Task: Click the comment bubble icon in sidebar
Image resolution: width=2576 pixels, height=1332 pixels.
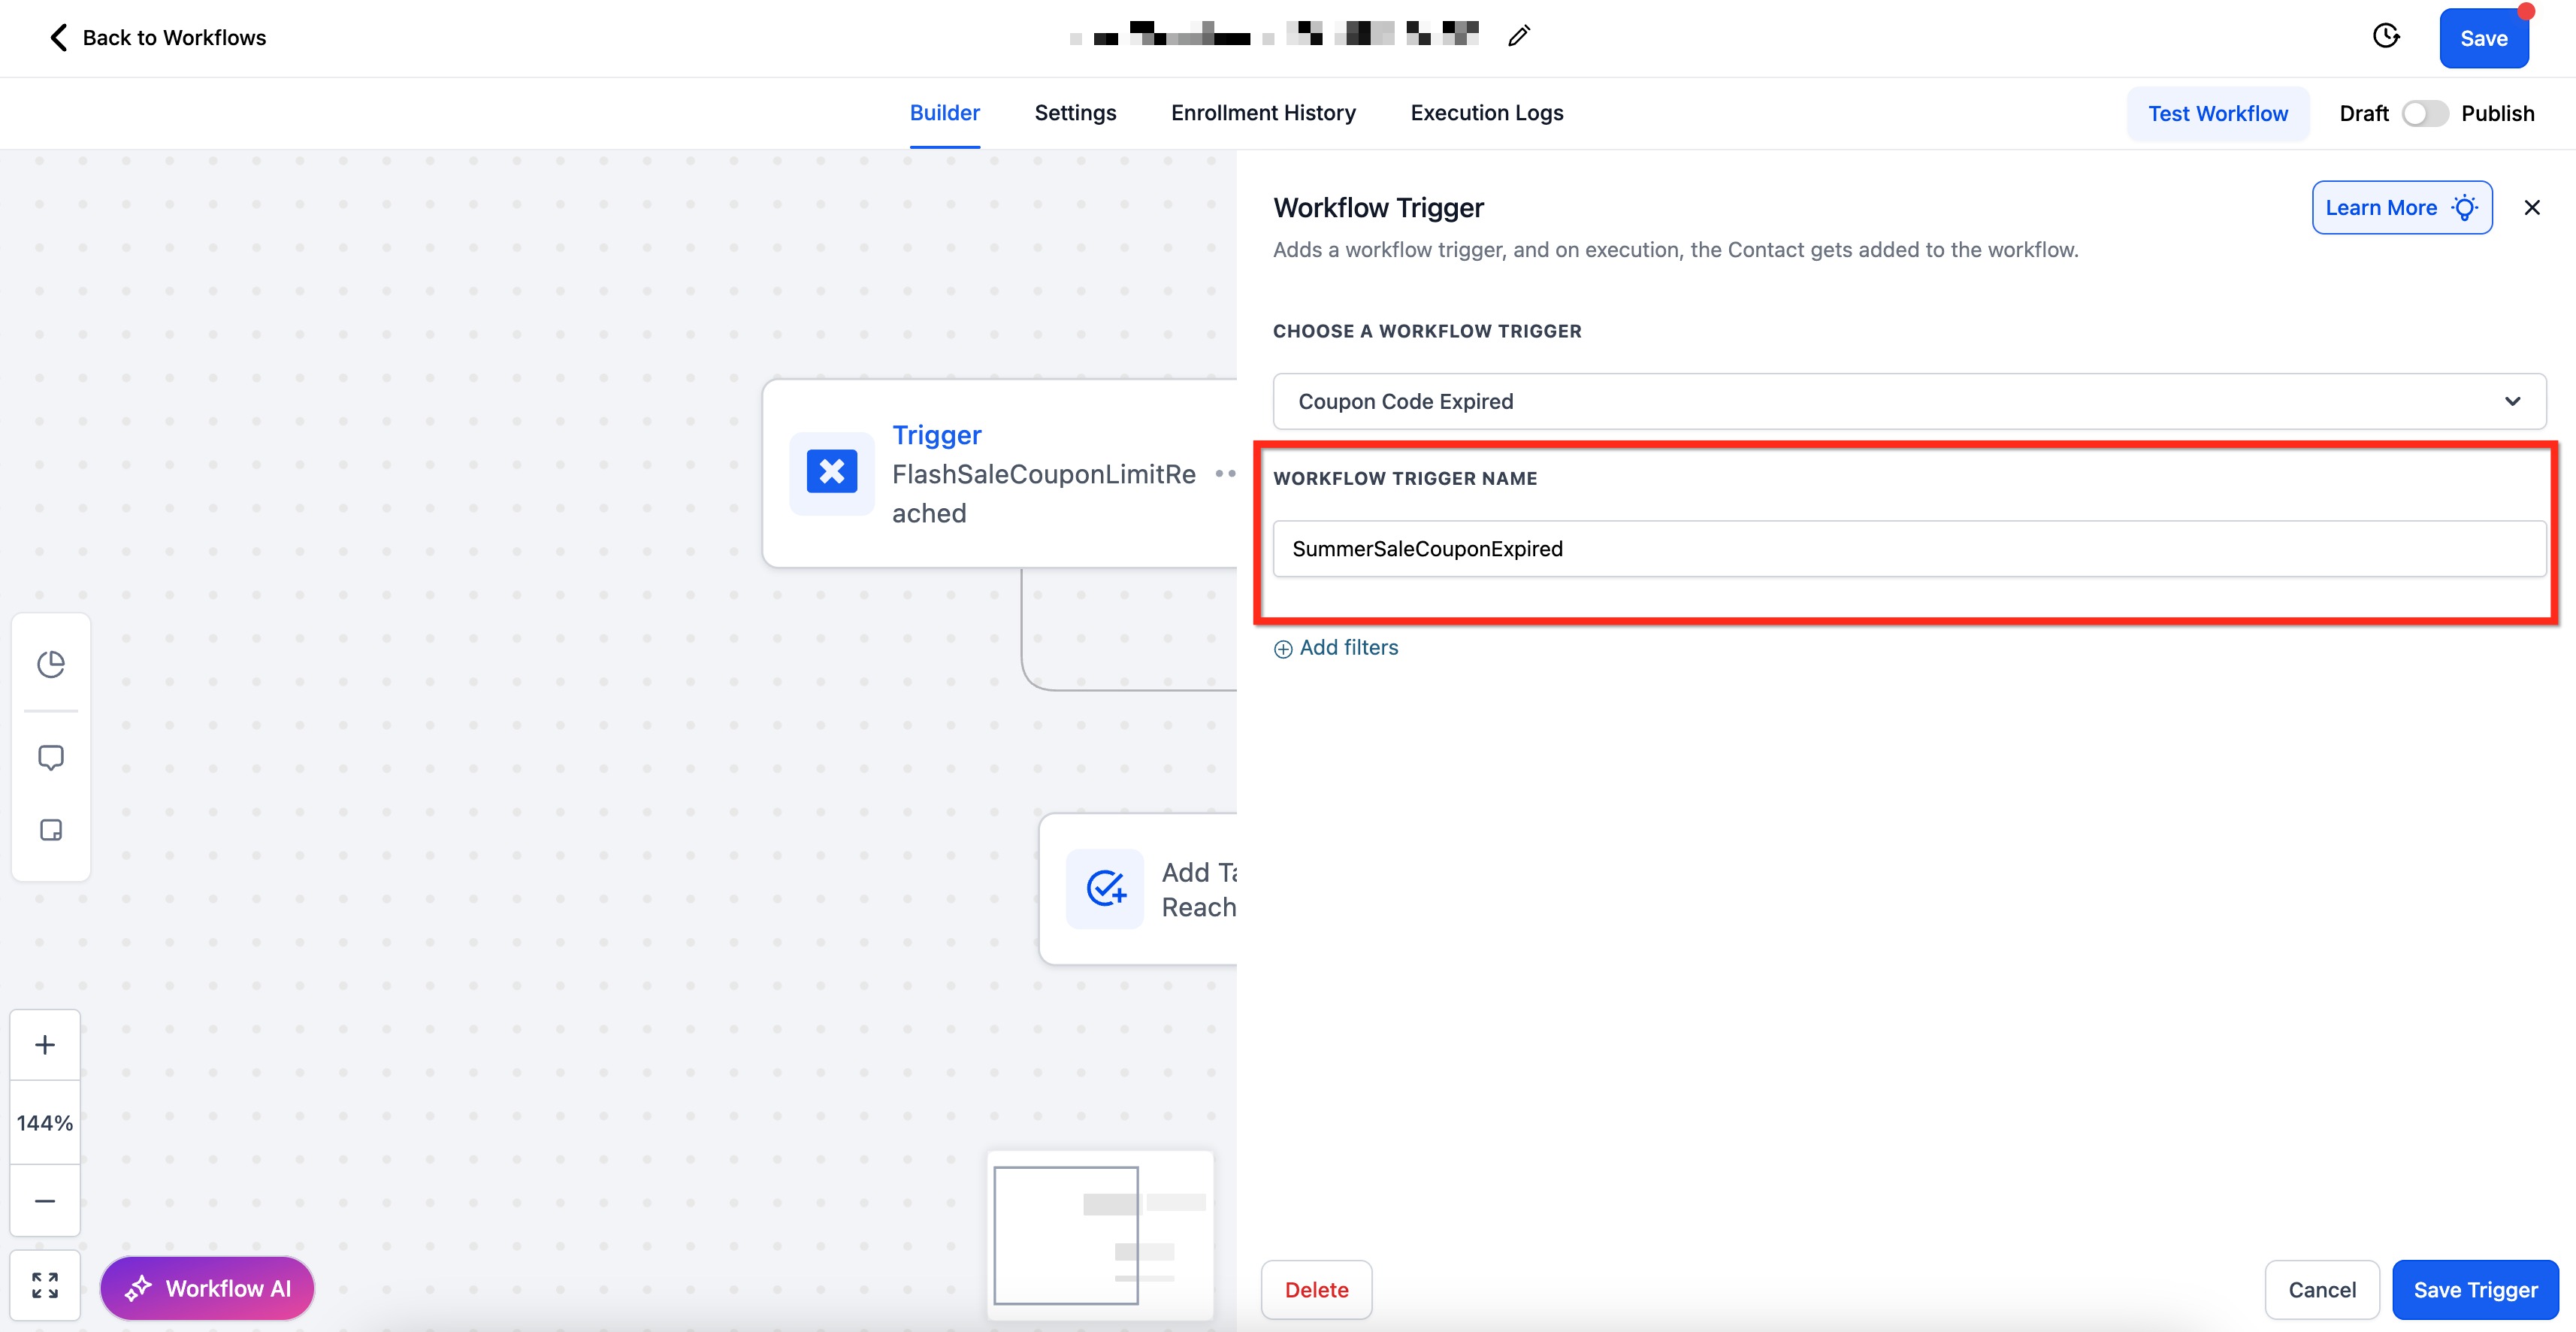Action: point(51,757)
